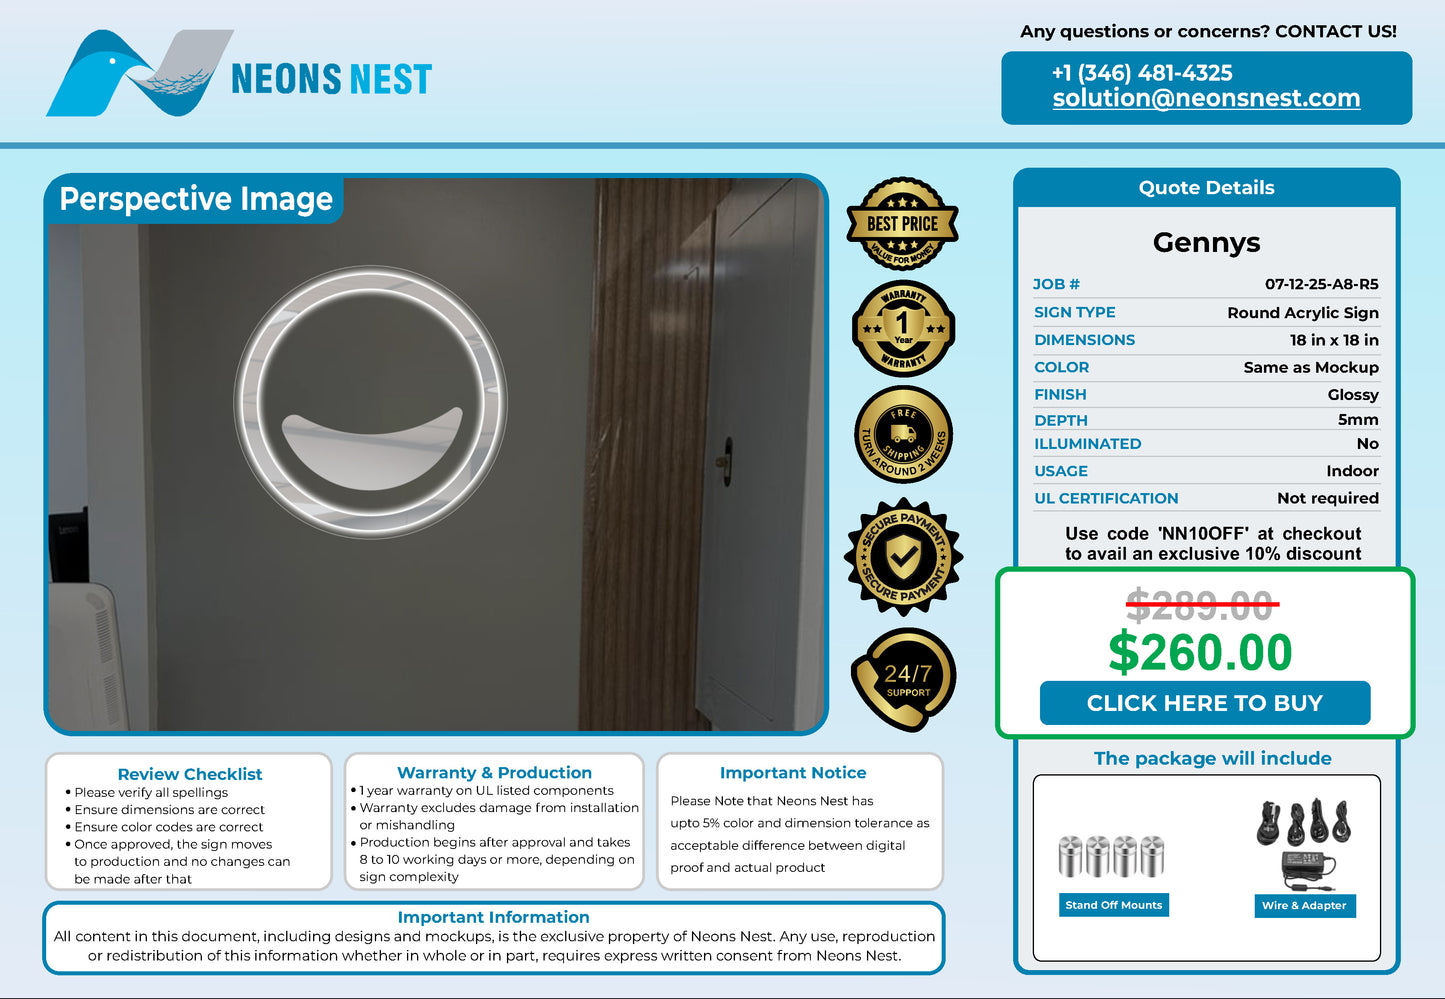Image resolution: width=1445 pixels, height=999 pixels.
Task: Click the job number 07-12-25-A8-R5
Action: click(x=1321, y=284)
